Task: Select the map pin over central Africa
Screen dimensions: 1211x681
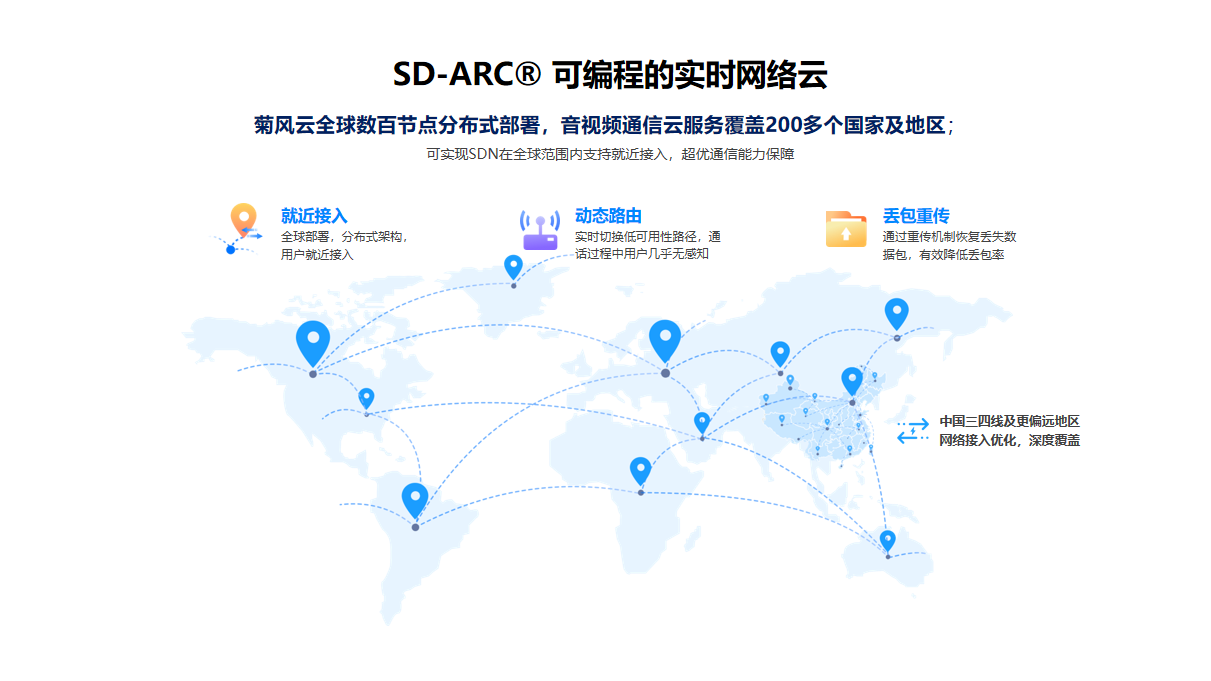Action: click(x=640, y=470)
